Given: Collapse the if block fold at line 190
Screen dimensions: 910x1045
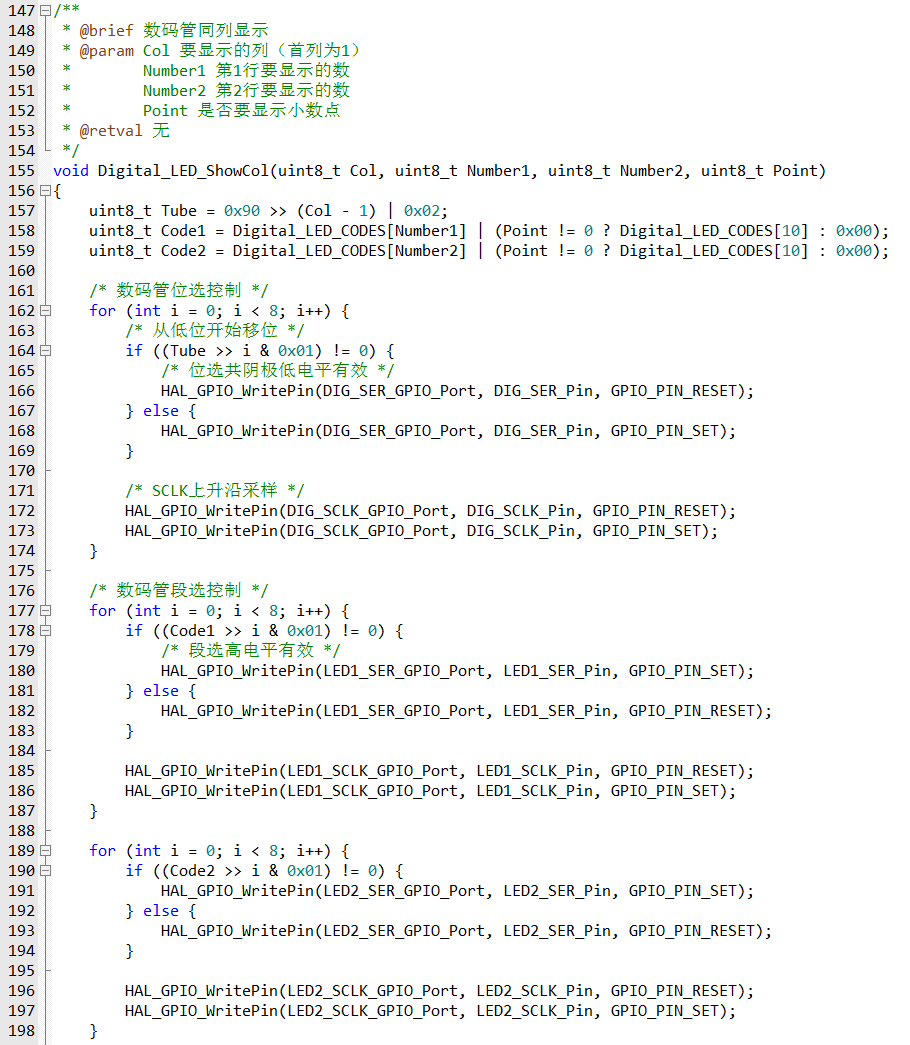Looking at the screenshot, I should pos(45,870).
